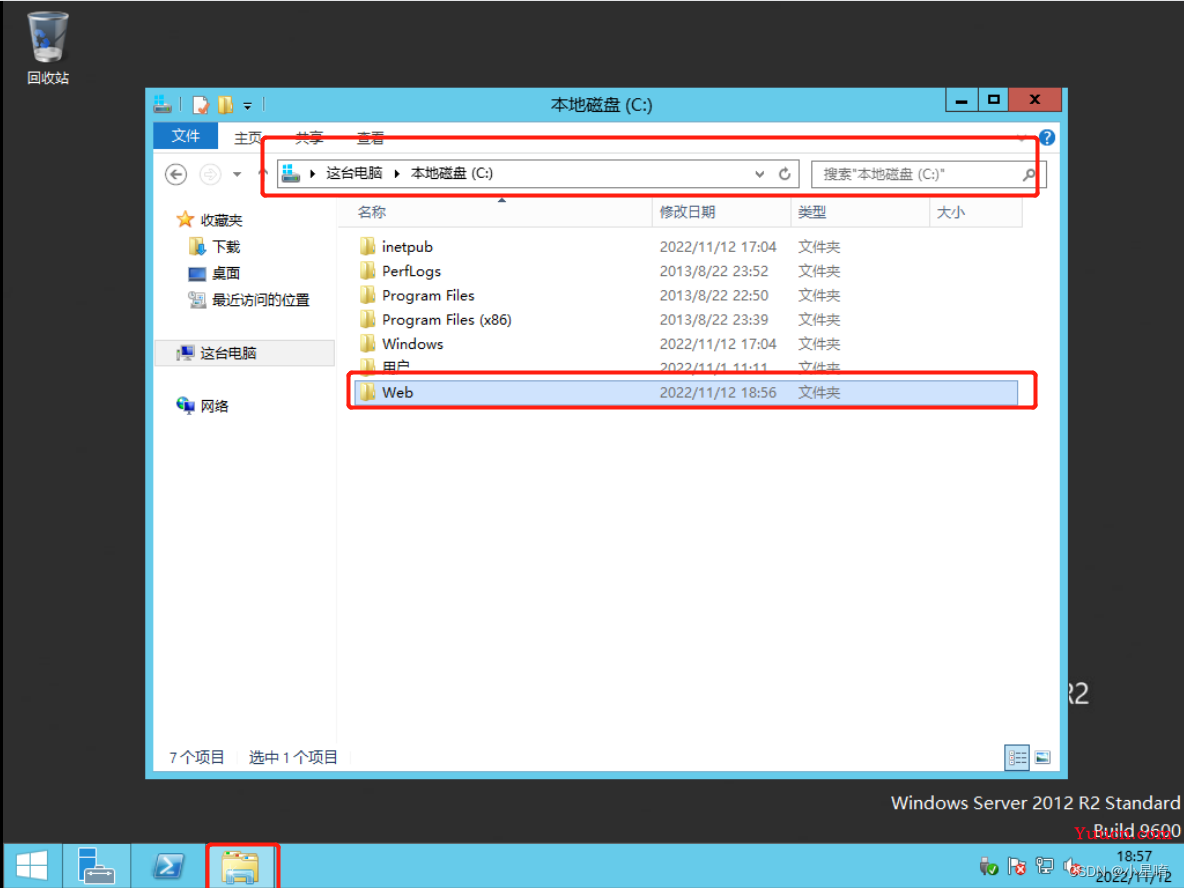The image size is (1184, 888).
Task: Open Explorer help question mark icon
Action: point(1047,137)
